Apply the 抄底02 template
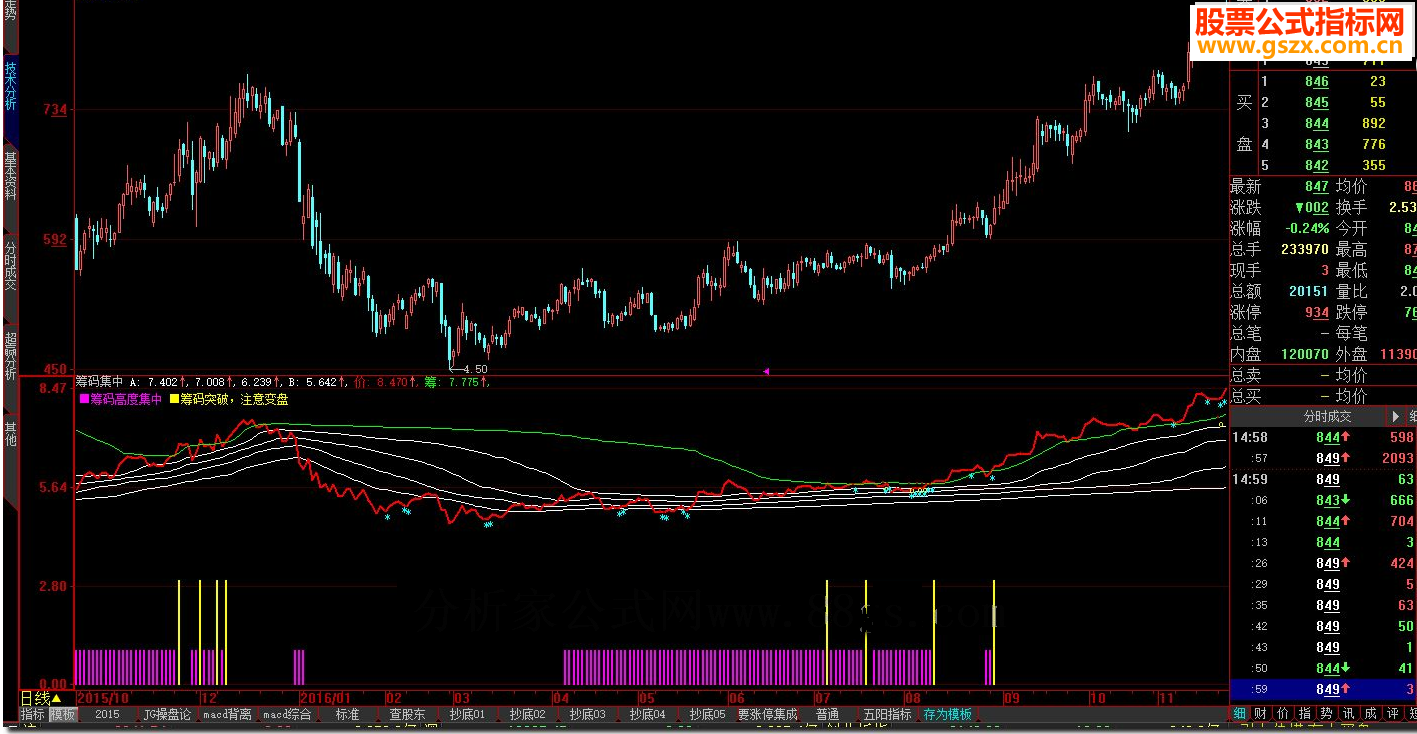The height and width of the screenshot is (734, 1417). pos(527,715)
